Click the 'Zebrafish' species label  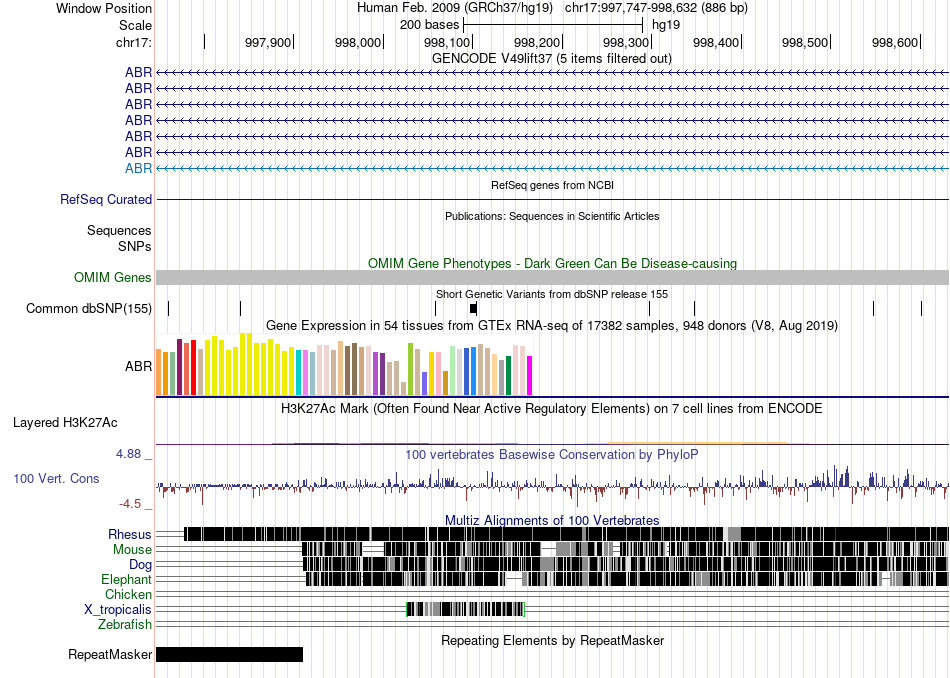125,625
